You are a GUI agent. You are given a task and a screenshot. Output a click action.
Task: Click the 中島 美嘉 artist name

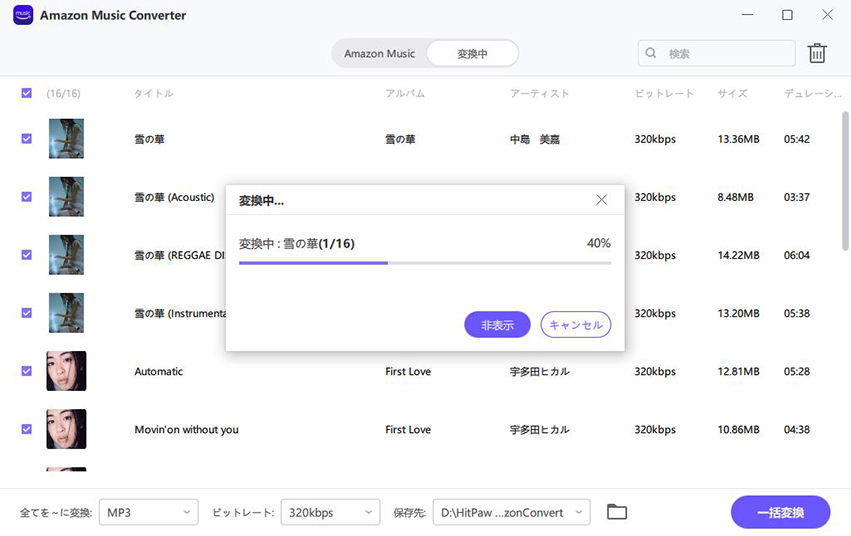pyautogui.click(x=535, y=139)
